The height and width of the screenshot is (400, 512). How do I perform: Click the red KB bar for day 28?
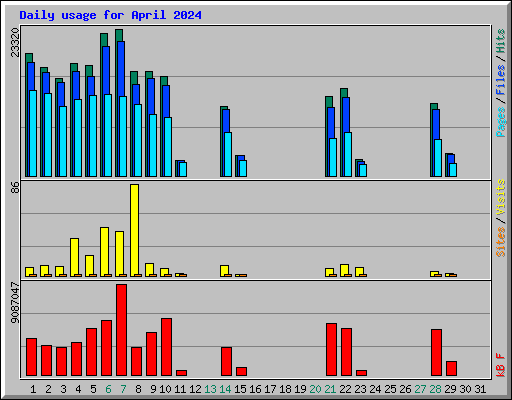[436, 352]
